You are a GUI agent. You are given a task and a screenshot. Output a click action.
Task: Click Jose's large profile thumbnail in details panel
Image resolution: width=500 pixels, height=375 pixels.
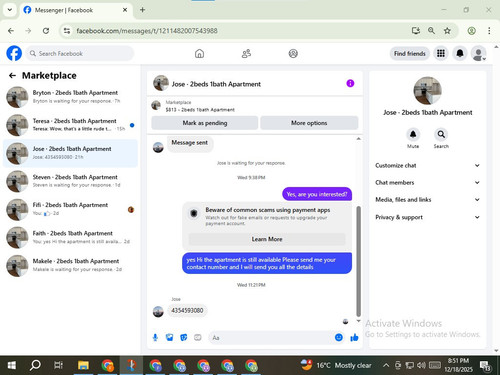click(427, 91)
